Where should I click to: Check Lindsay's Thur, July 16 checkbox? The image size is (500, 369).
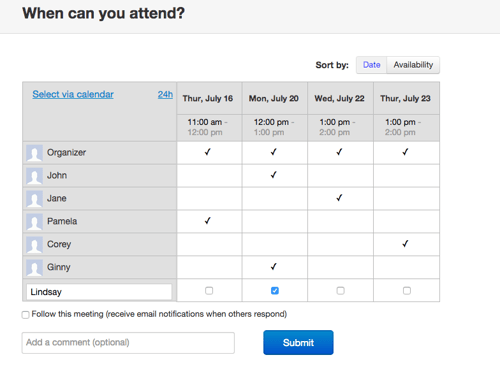(209, 291)
